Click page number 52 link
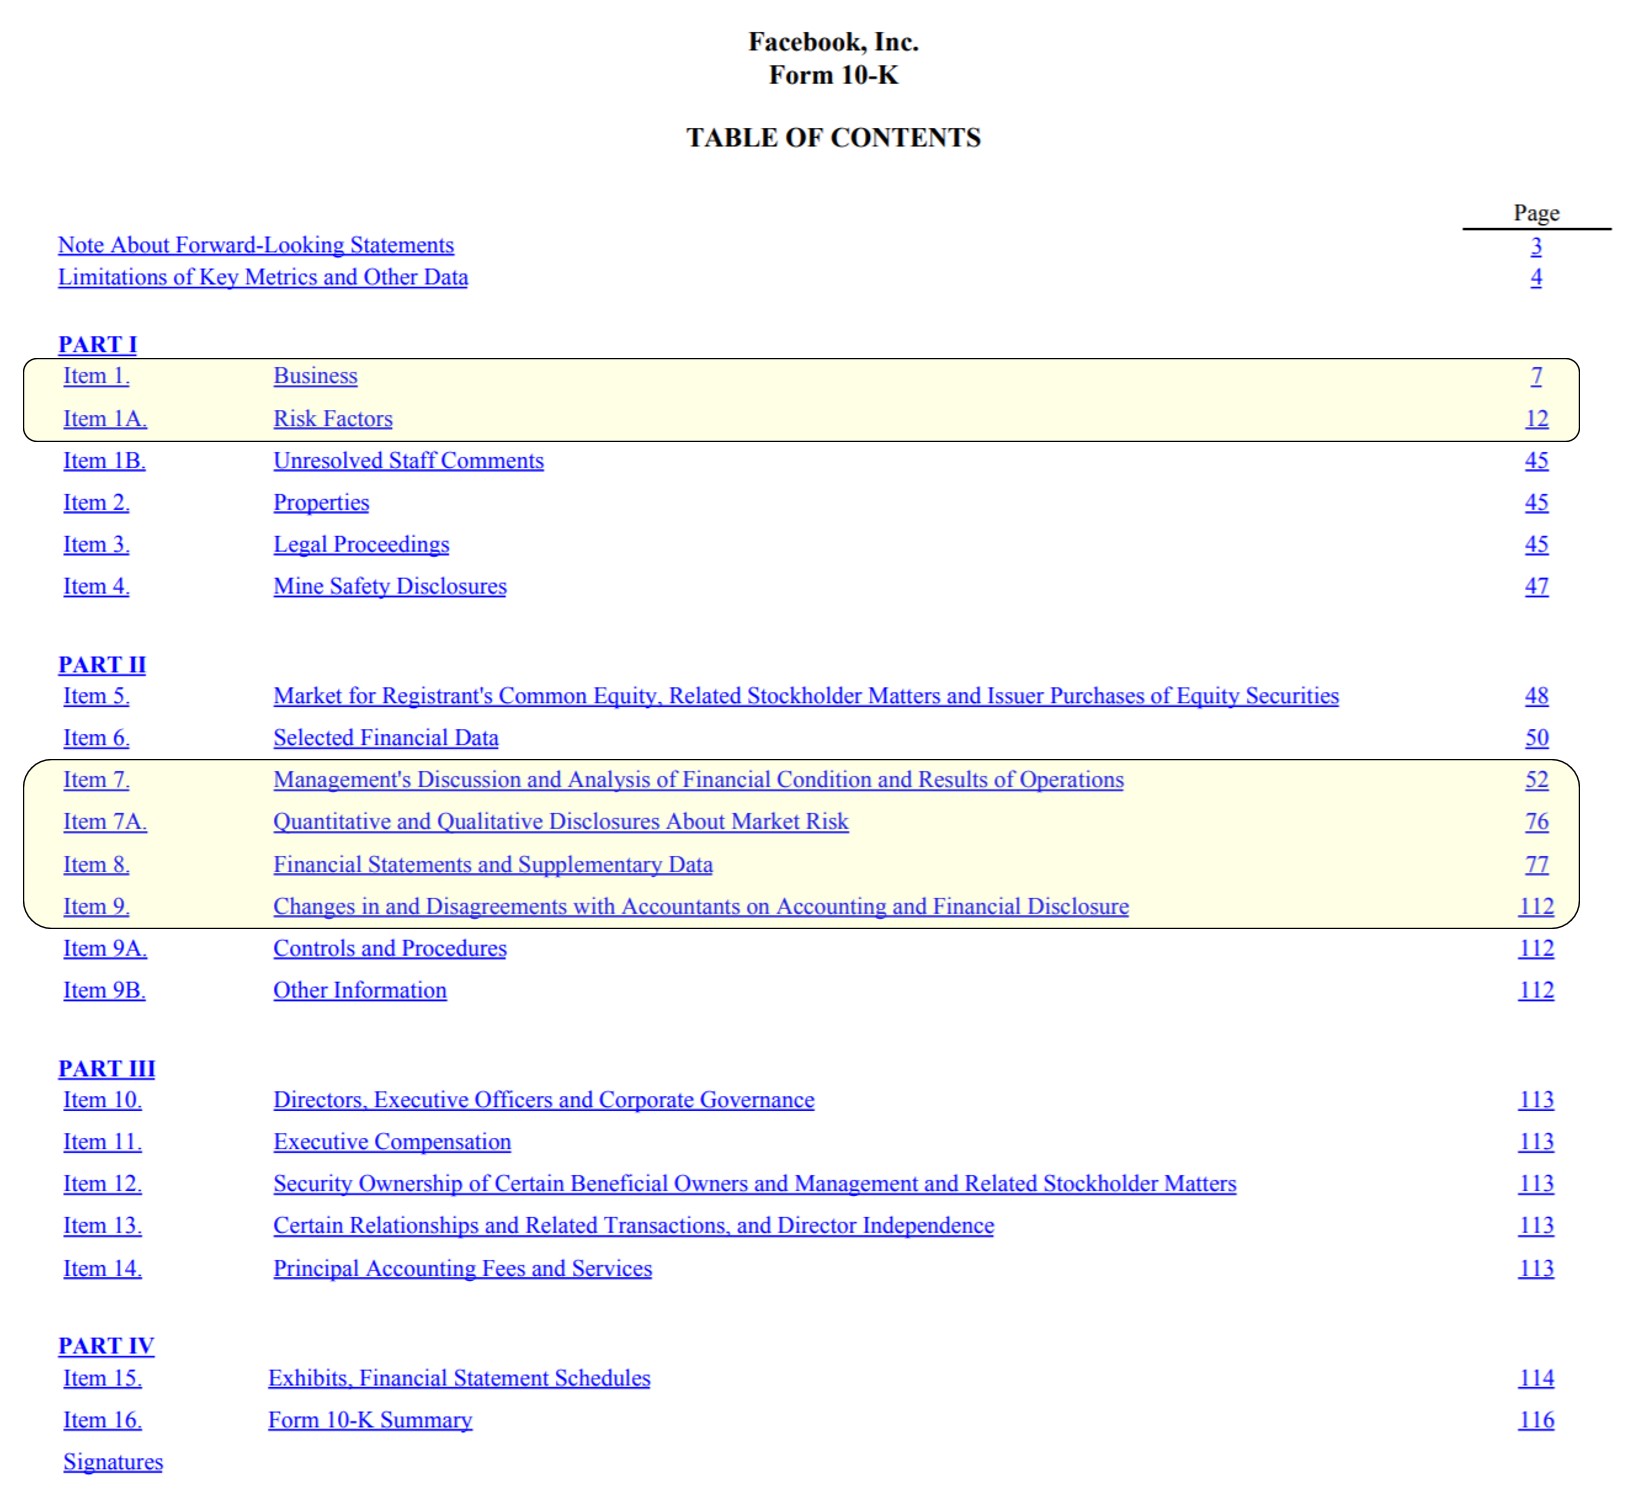Screen dimensions: 1644x1506 point(1536,780)
